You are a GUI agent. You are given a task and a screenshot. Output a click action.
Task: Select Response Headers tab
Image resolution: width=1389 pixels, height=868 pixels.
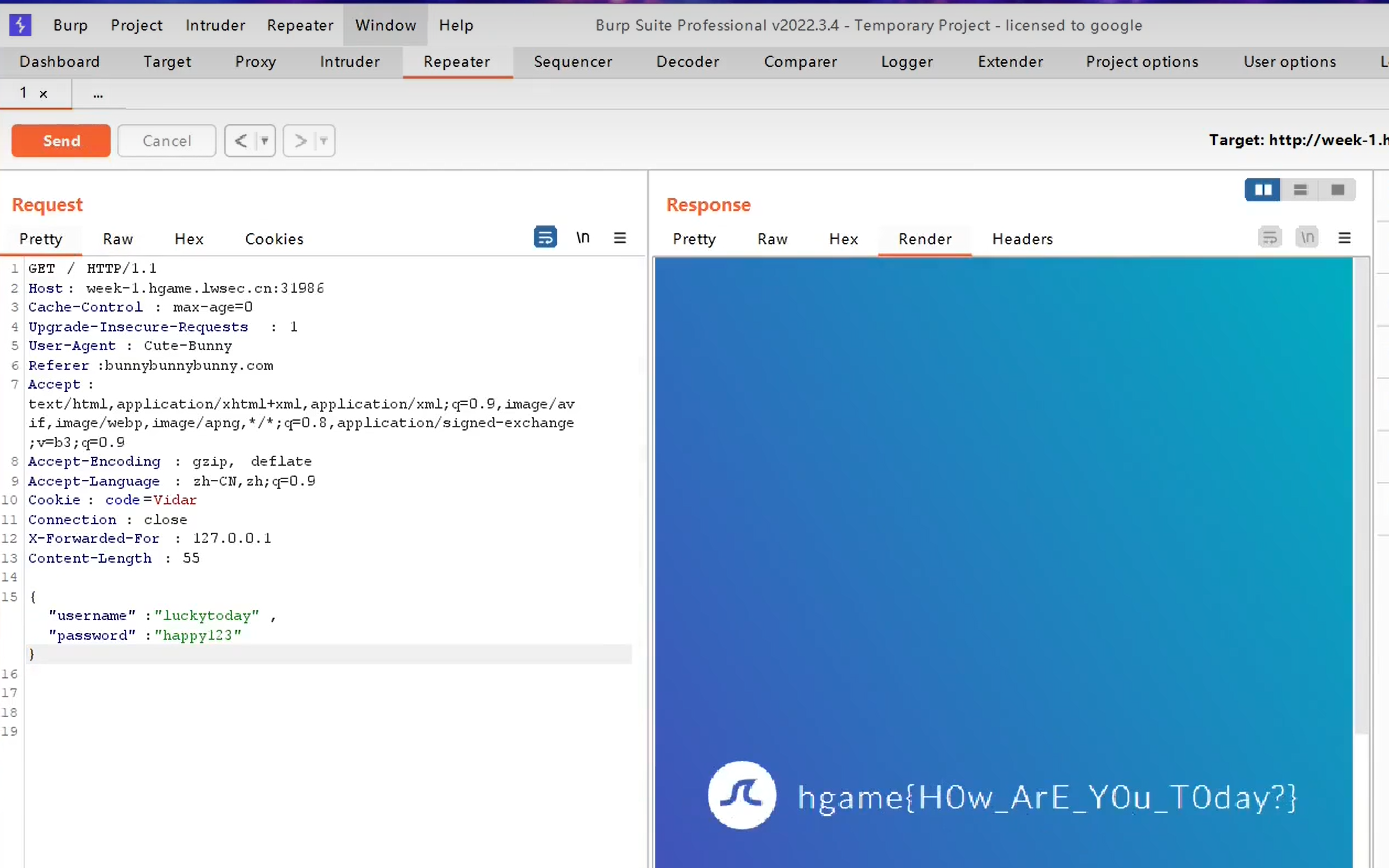click(1022, 239)
